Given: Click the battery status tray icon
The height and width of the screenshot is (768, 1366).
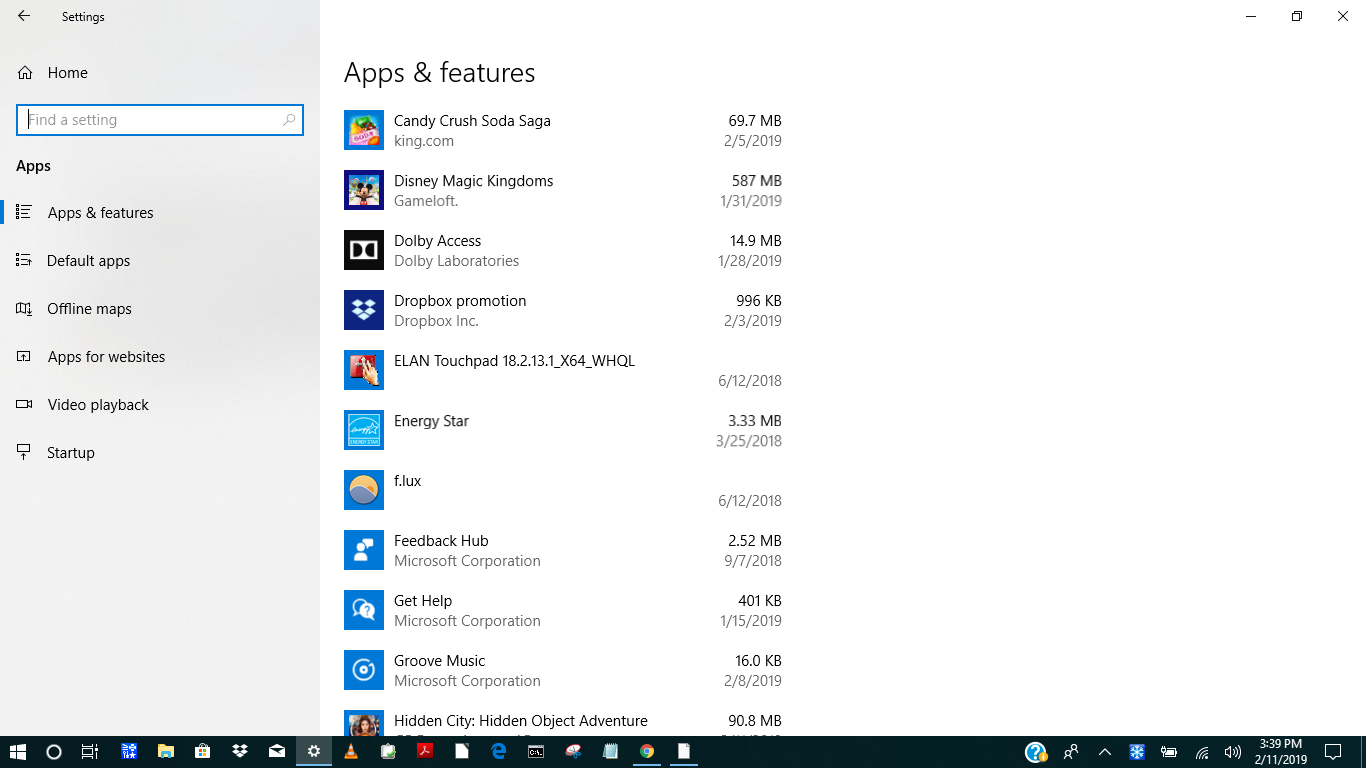Looking at the screenshot, I should click(1168, 752).
